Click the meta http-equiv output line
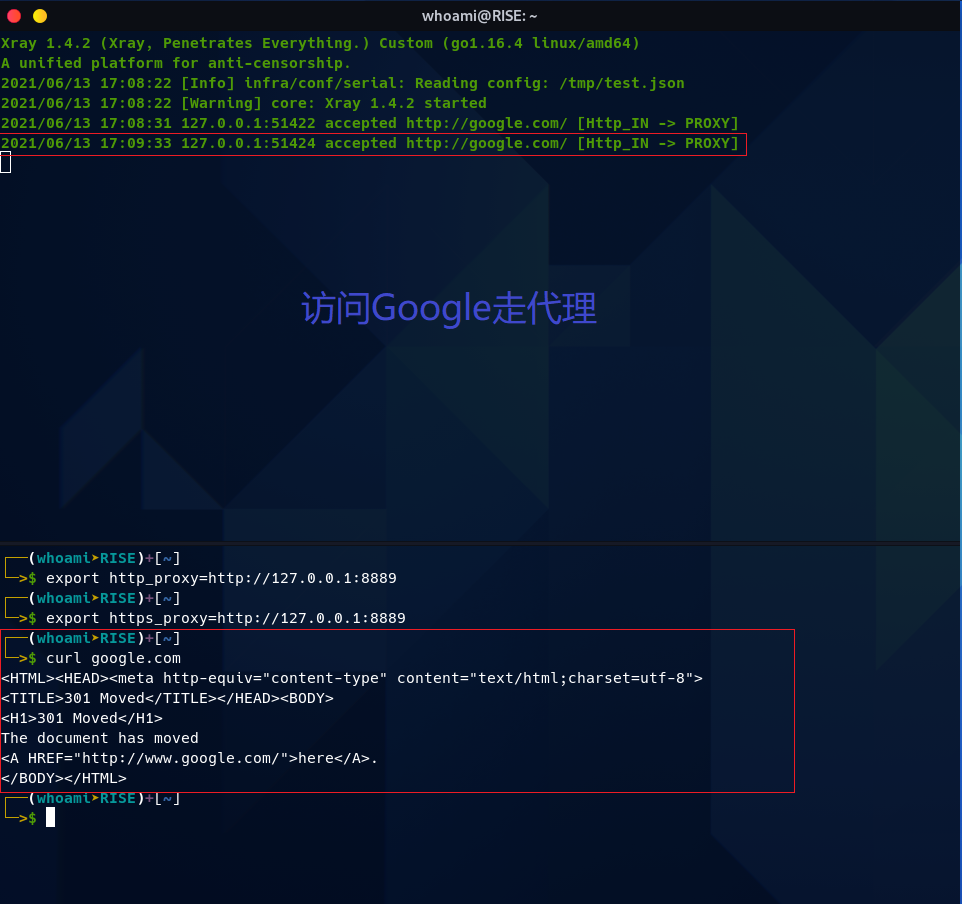Viewport: 962px width, 904px height. click(x=351, y=678)
